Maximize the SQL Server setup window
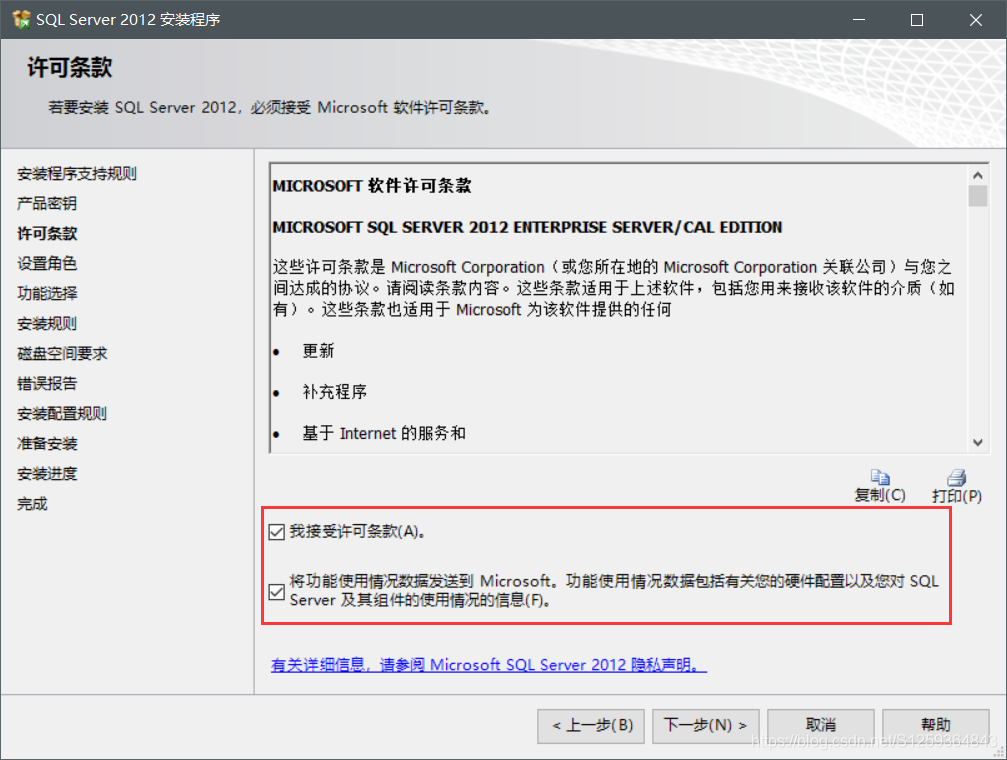The width and height of the screenshot is (1007, 760). point(917,19)
